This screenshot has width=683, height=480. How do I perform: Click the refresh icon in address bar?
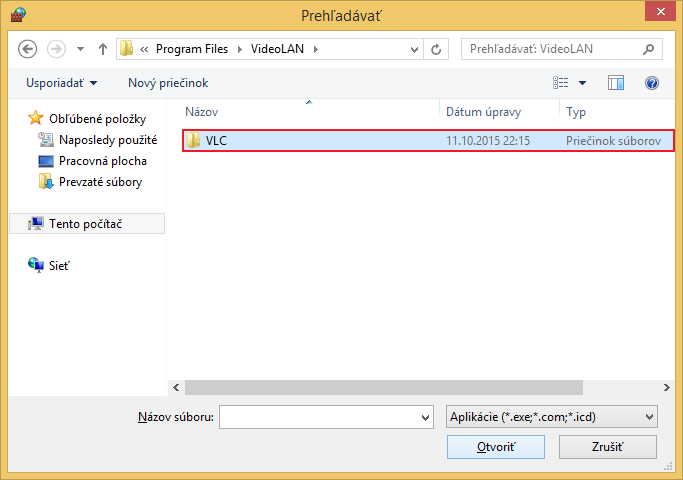pyautogui.click(x=436, y=49)
